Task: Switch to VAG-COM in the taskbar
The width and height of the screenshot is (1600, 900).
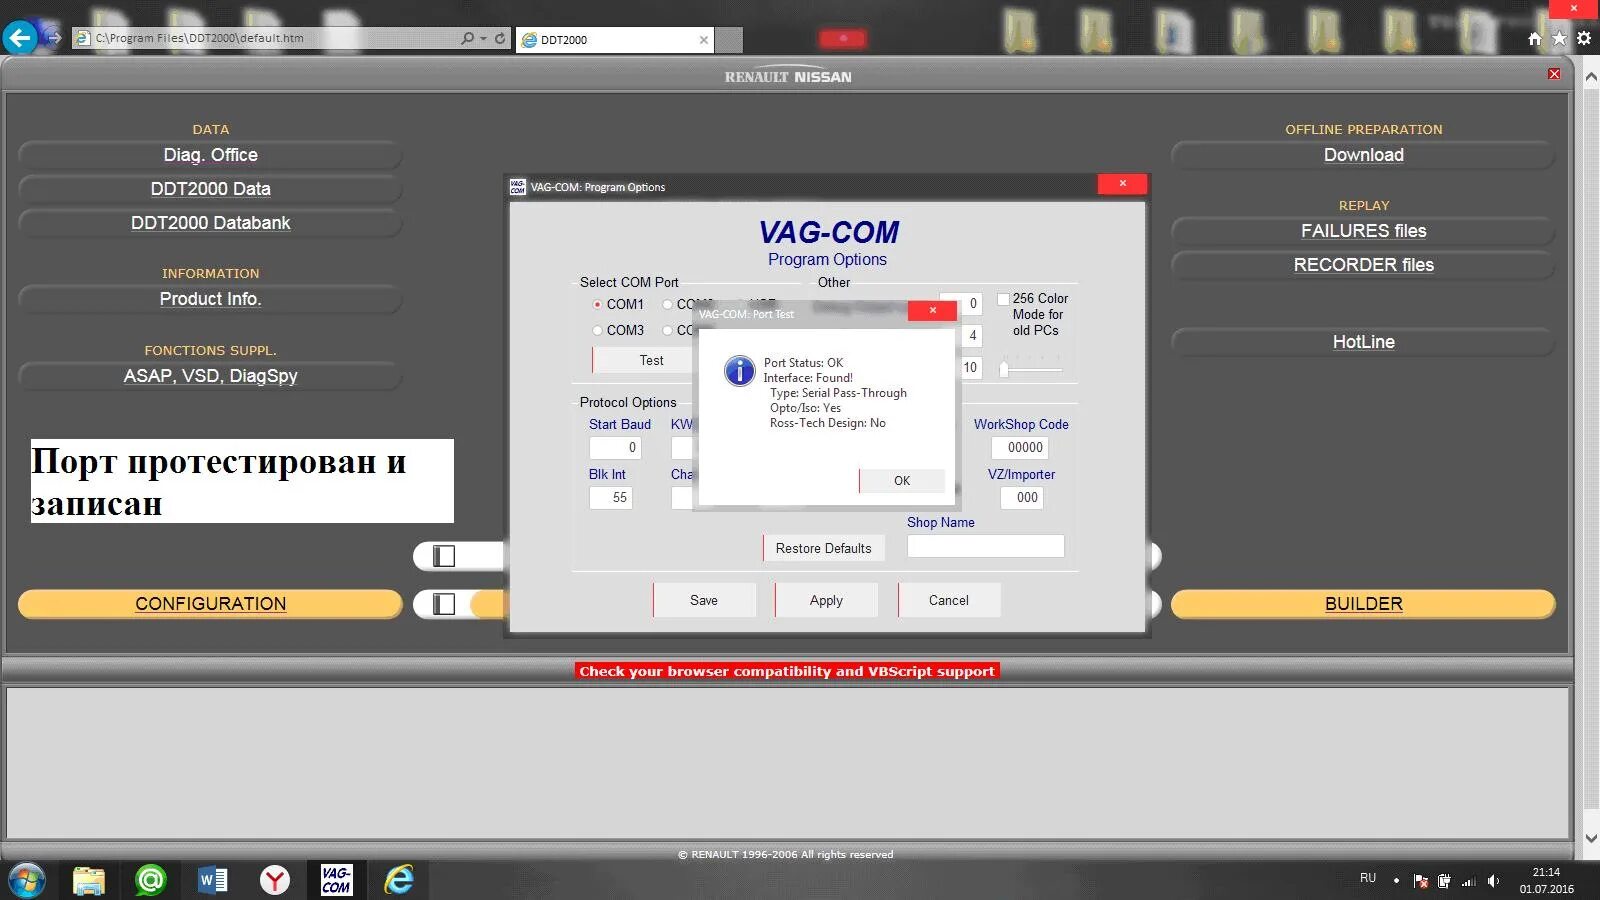Action: (336, 880)
